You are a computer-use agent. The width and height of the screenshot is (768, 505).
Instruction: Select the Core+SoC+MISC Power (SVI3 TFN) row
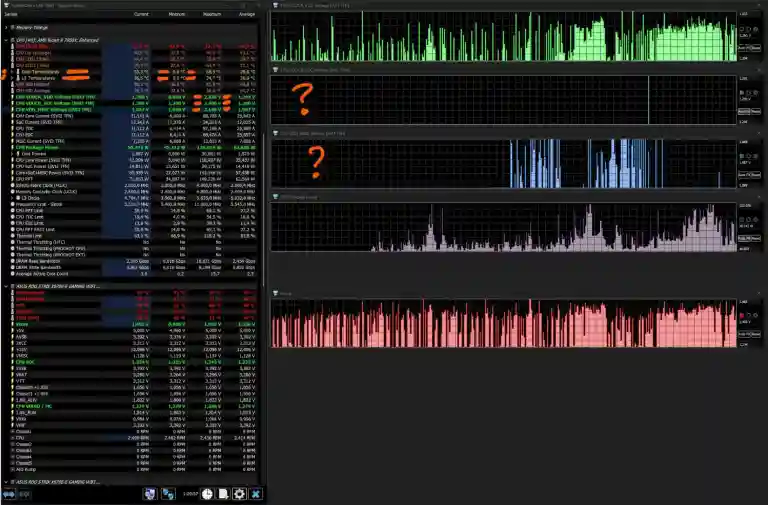click(x=133, y=173)
